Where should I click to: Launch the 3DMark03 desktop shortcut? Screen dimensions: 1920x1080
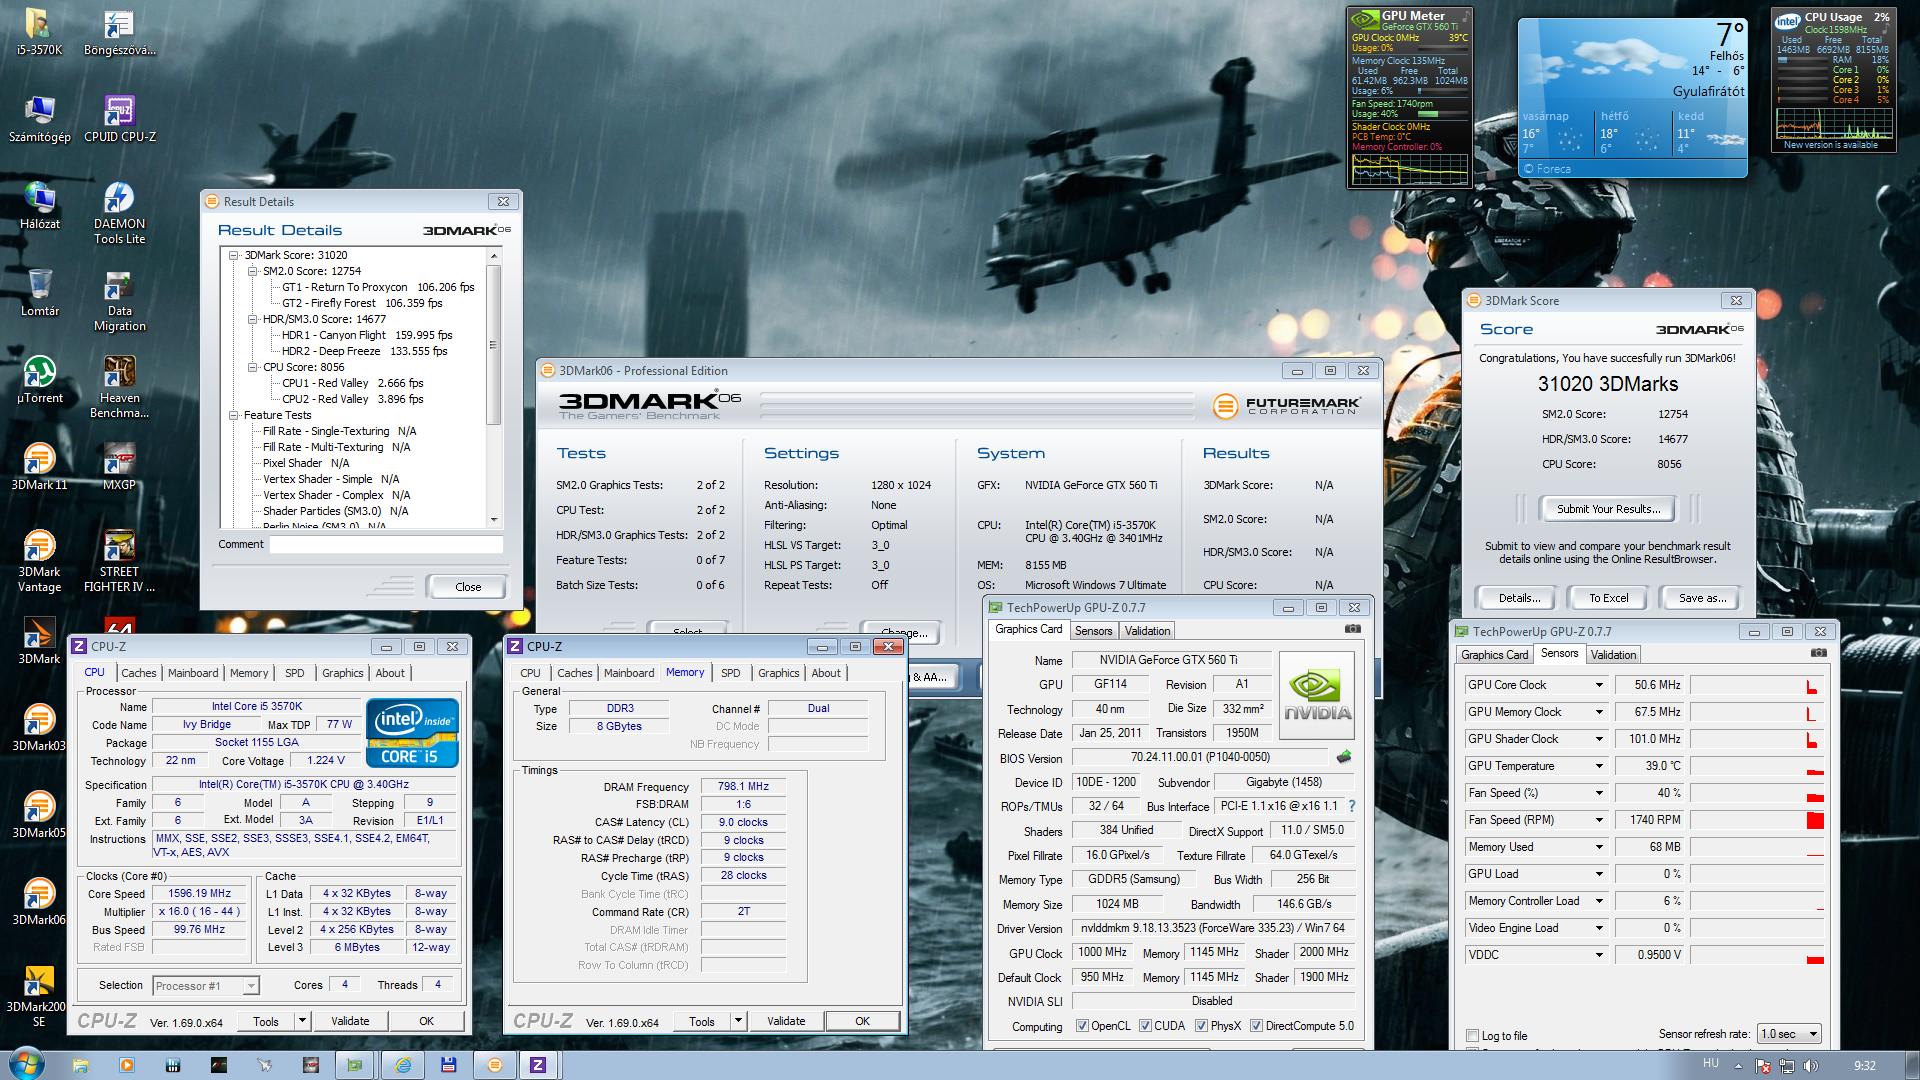click(39, 727)
